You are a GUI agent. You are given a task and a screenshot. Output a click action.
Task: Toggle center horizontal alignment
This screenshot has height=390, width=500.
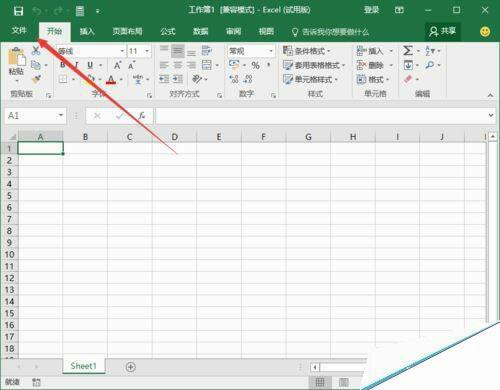pos(178,65)
